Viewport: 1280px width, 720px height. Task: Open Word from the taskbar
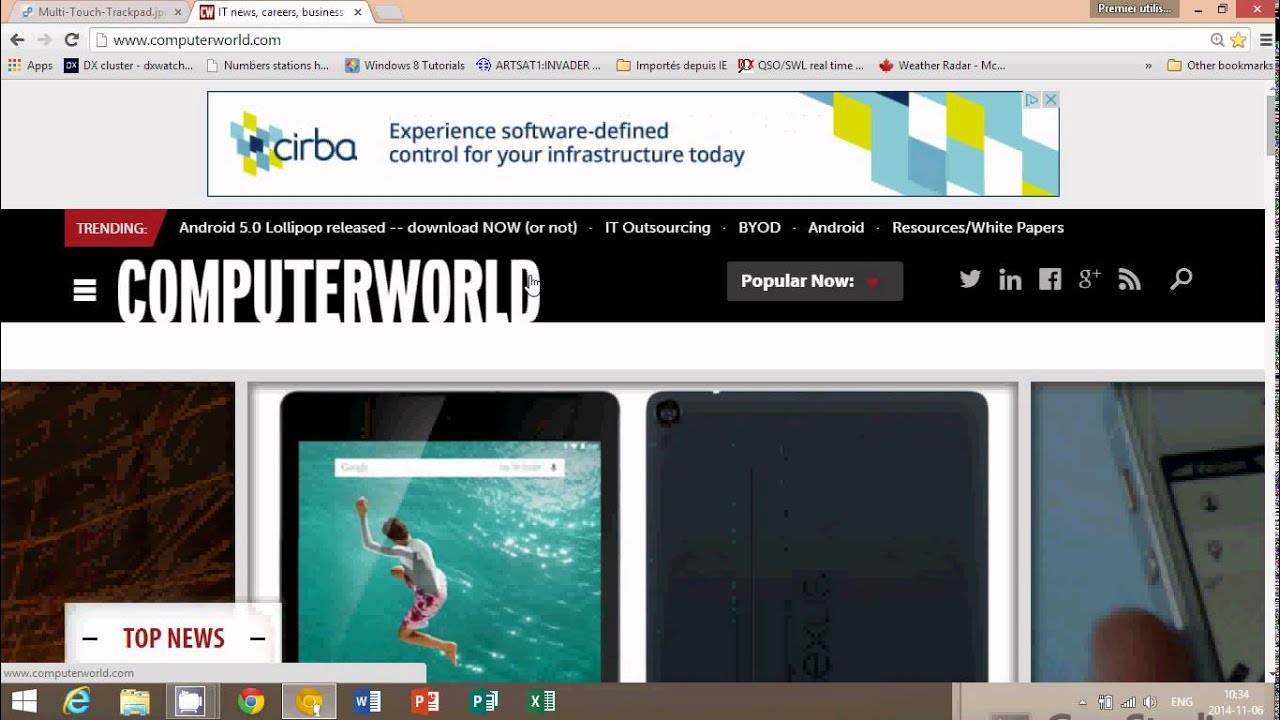(x=367, y=702)
